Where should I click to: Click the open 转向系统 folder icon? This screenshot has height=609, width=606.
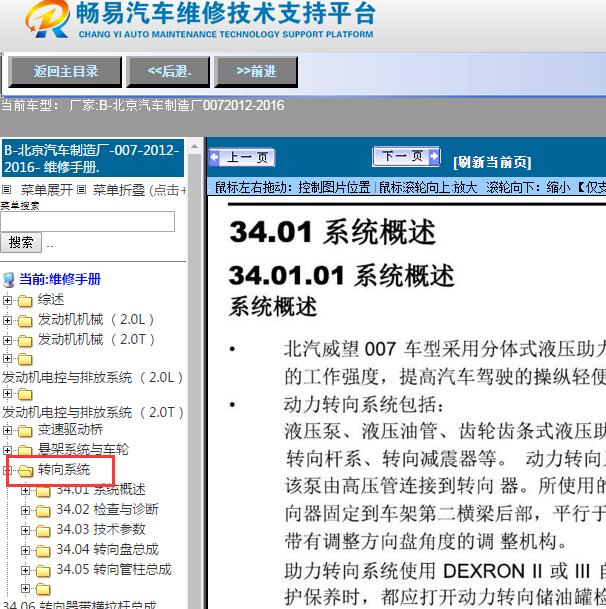(x=26, y=471)
